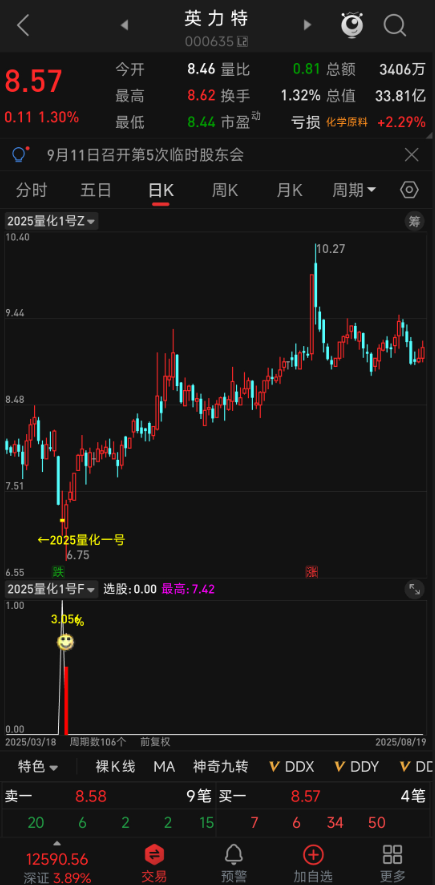Tap the 选股: 0.00 indicator value
435x885 pixels.
point(130,589)
